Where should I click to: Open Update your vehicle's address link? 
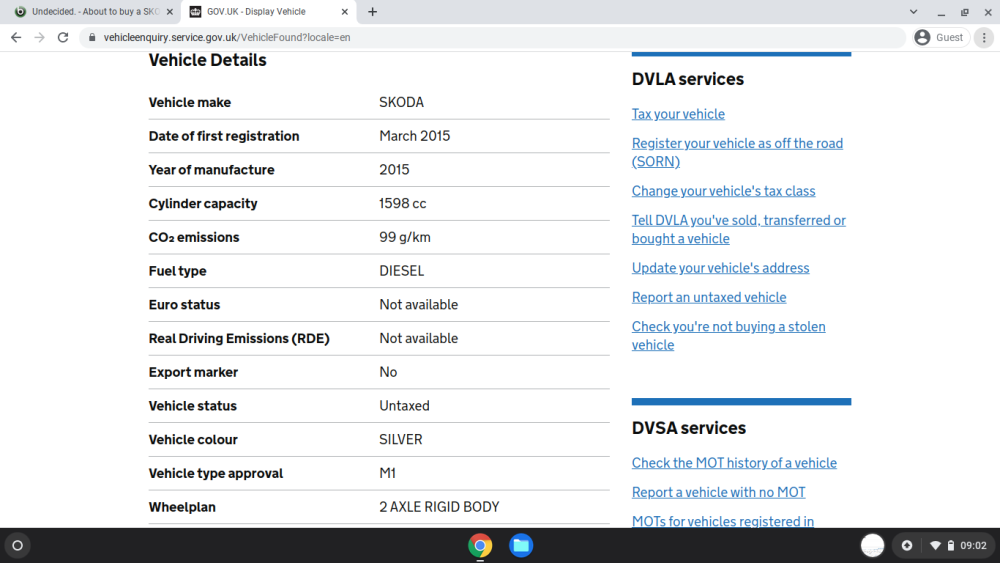pos(720,268)
